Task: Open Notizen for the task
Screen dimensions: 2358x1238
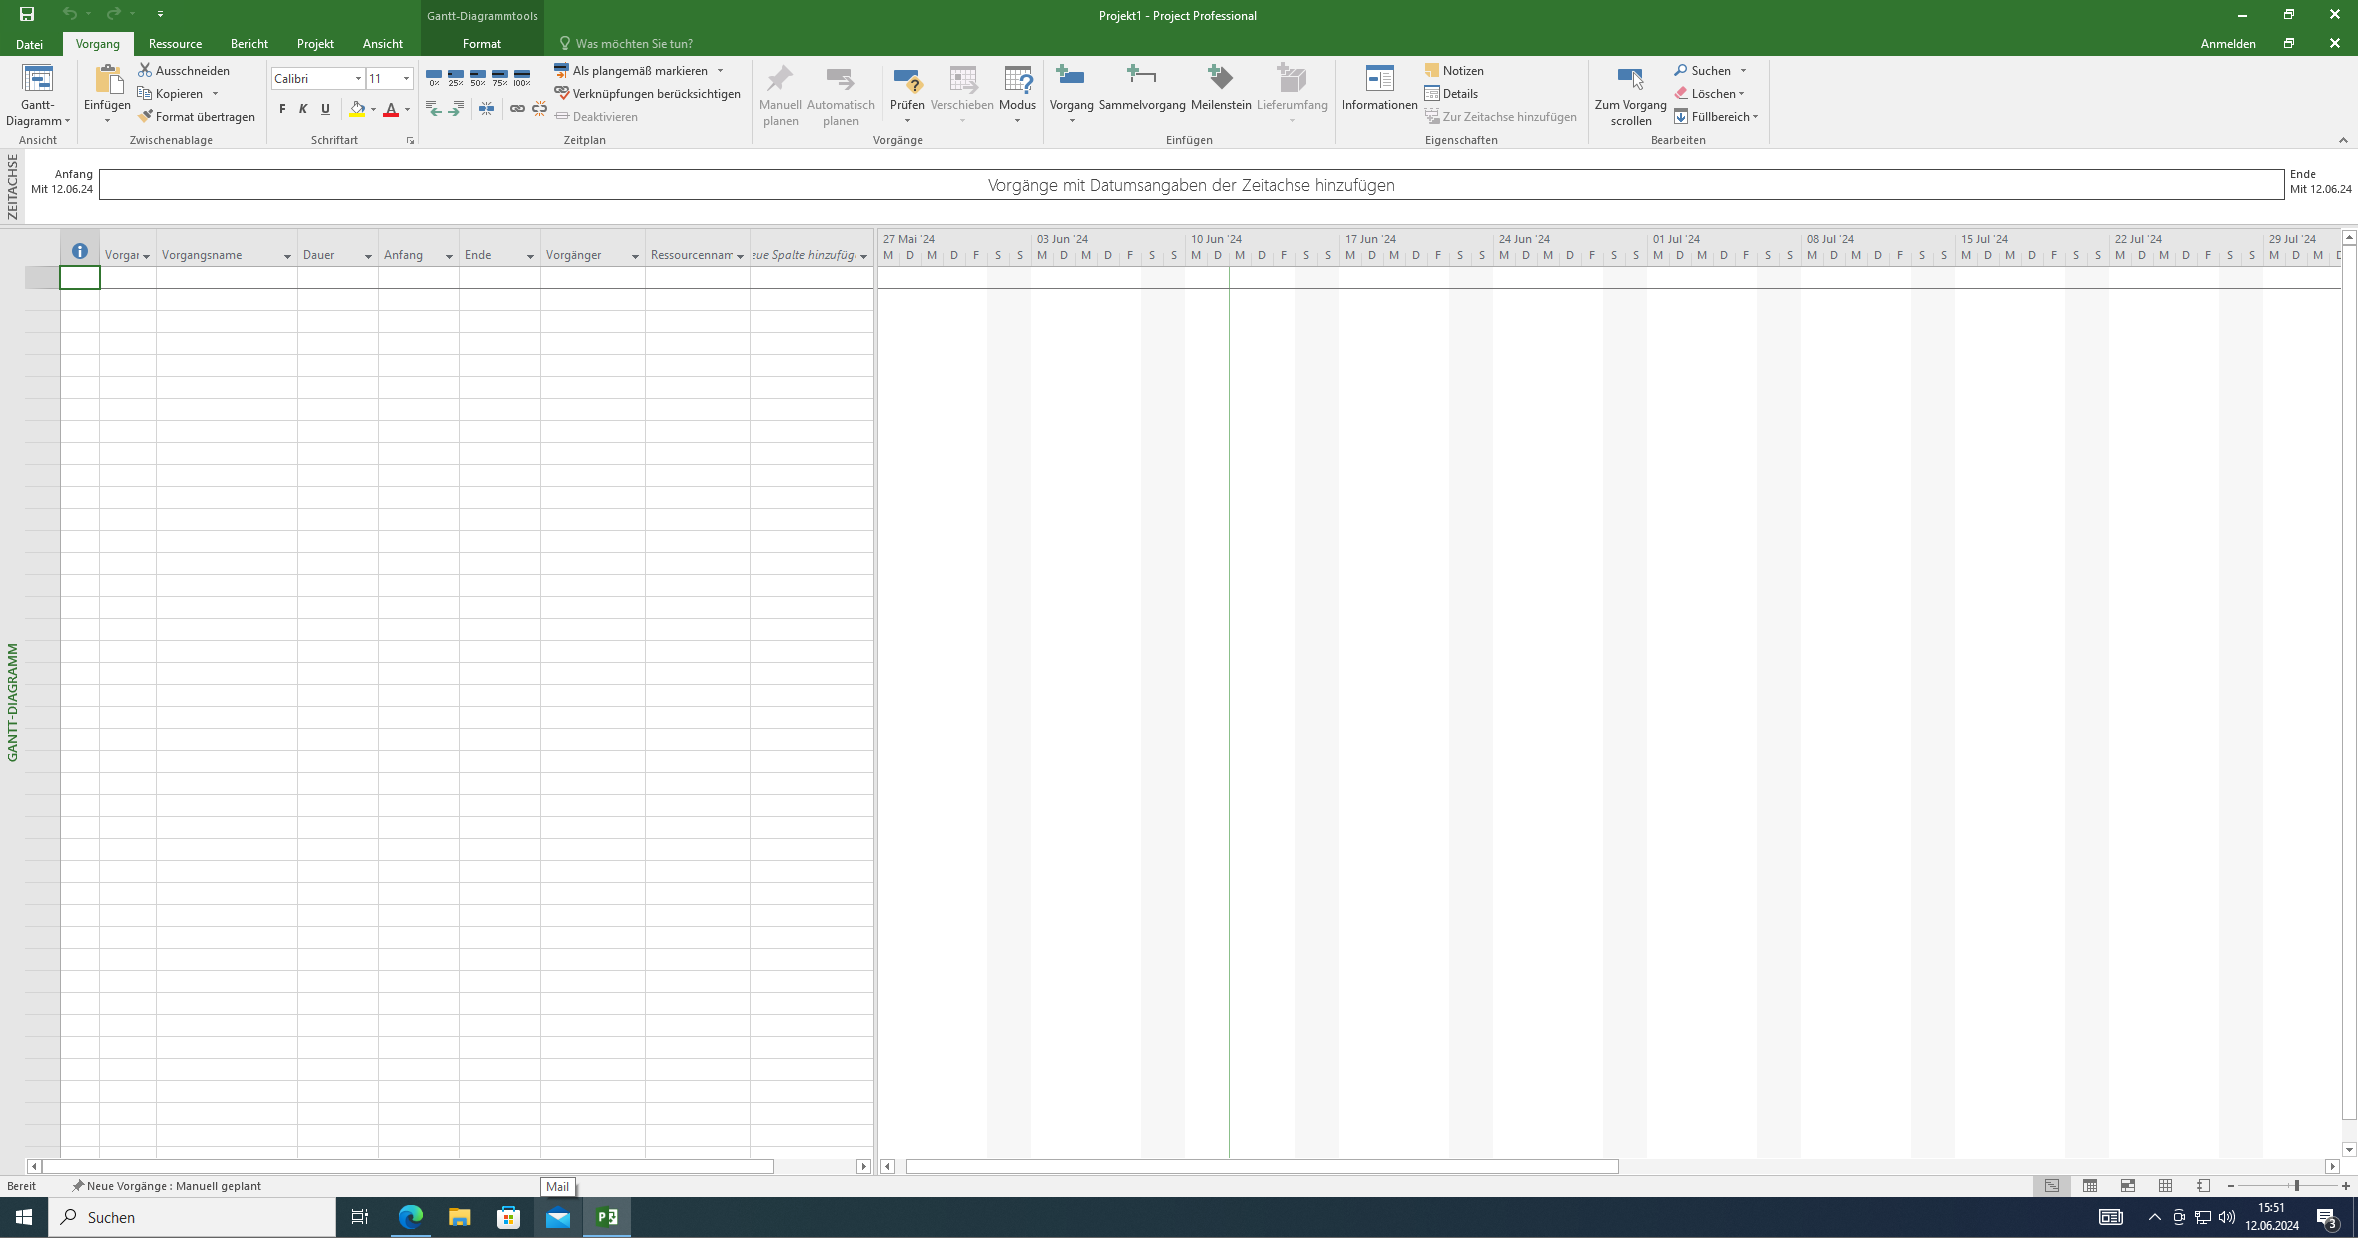Action: pos(1454,71)
